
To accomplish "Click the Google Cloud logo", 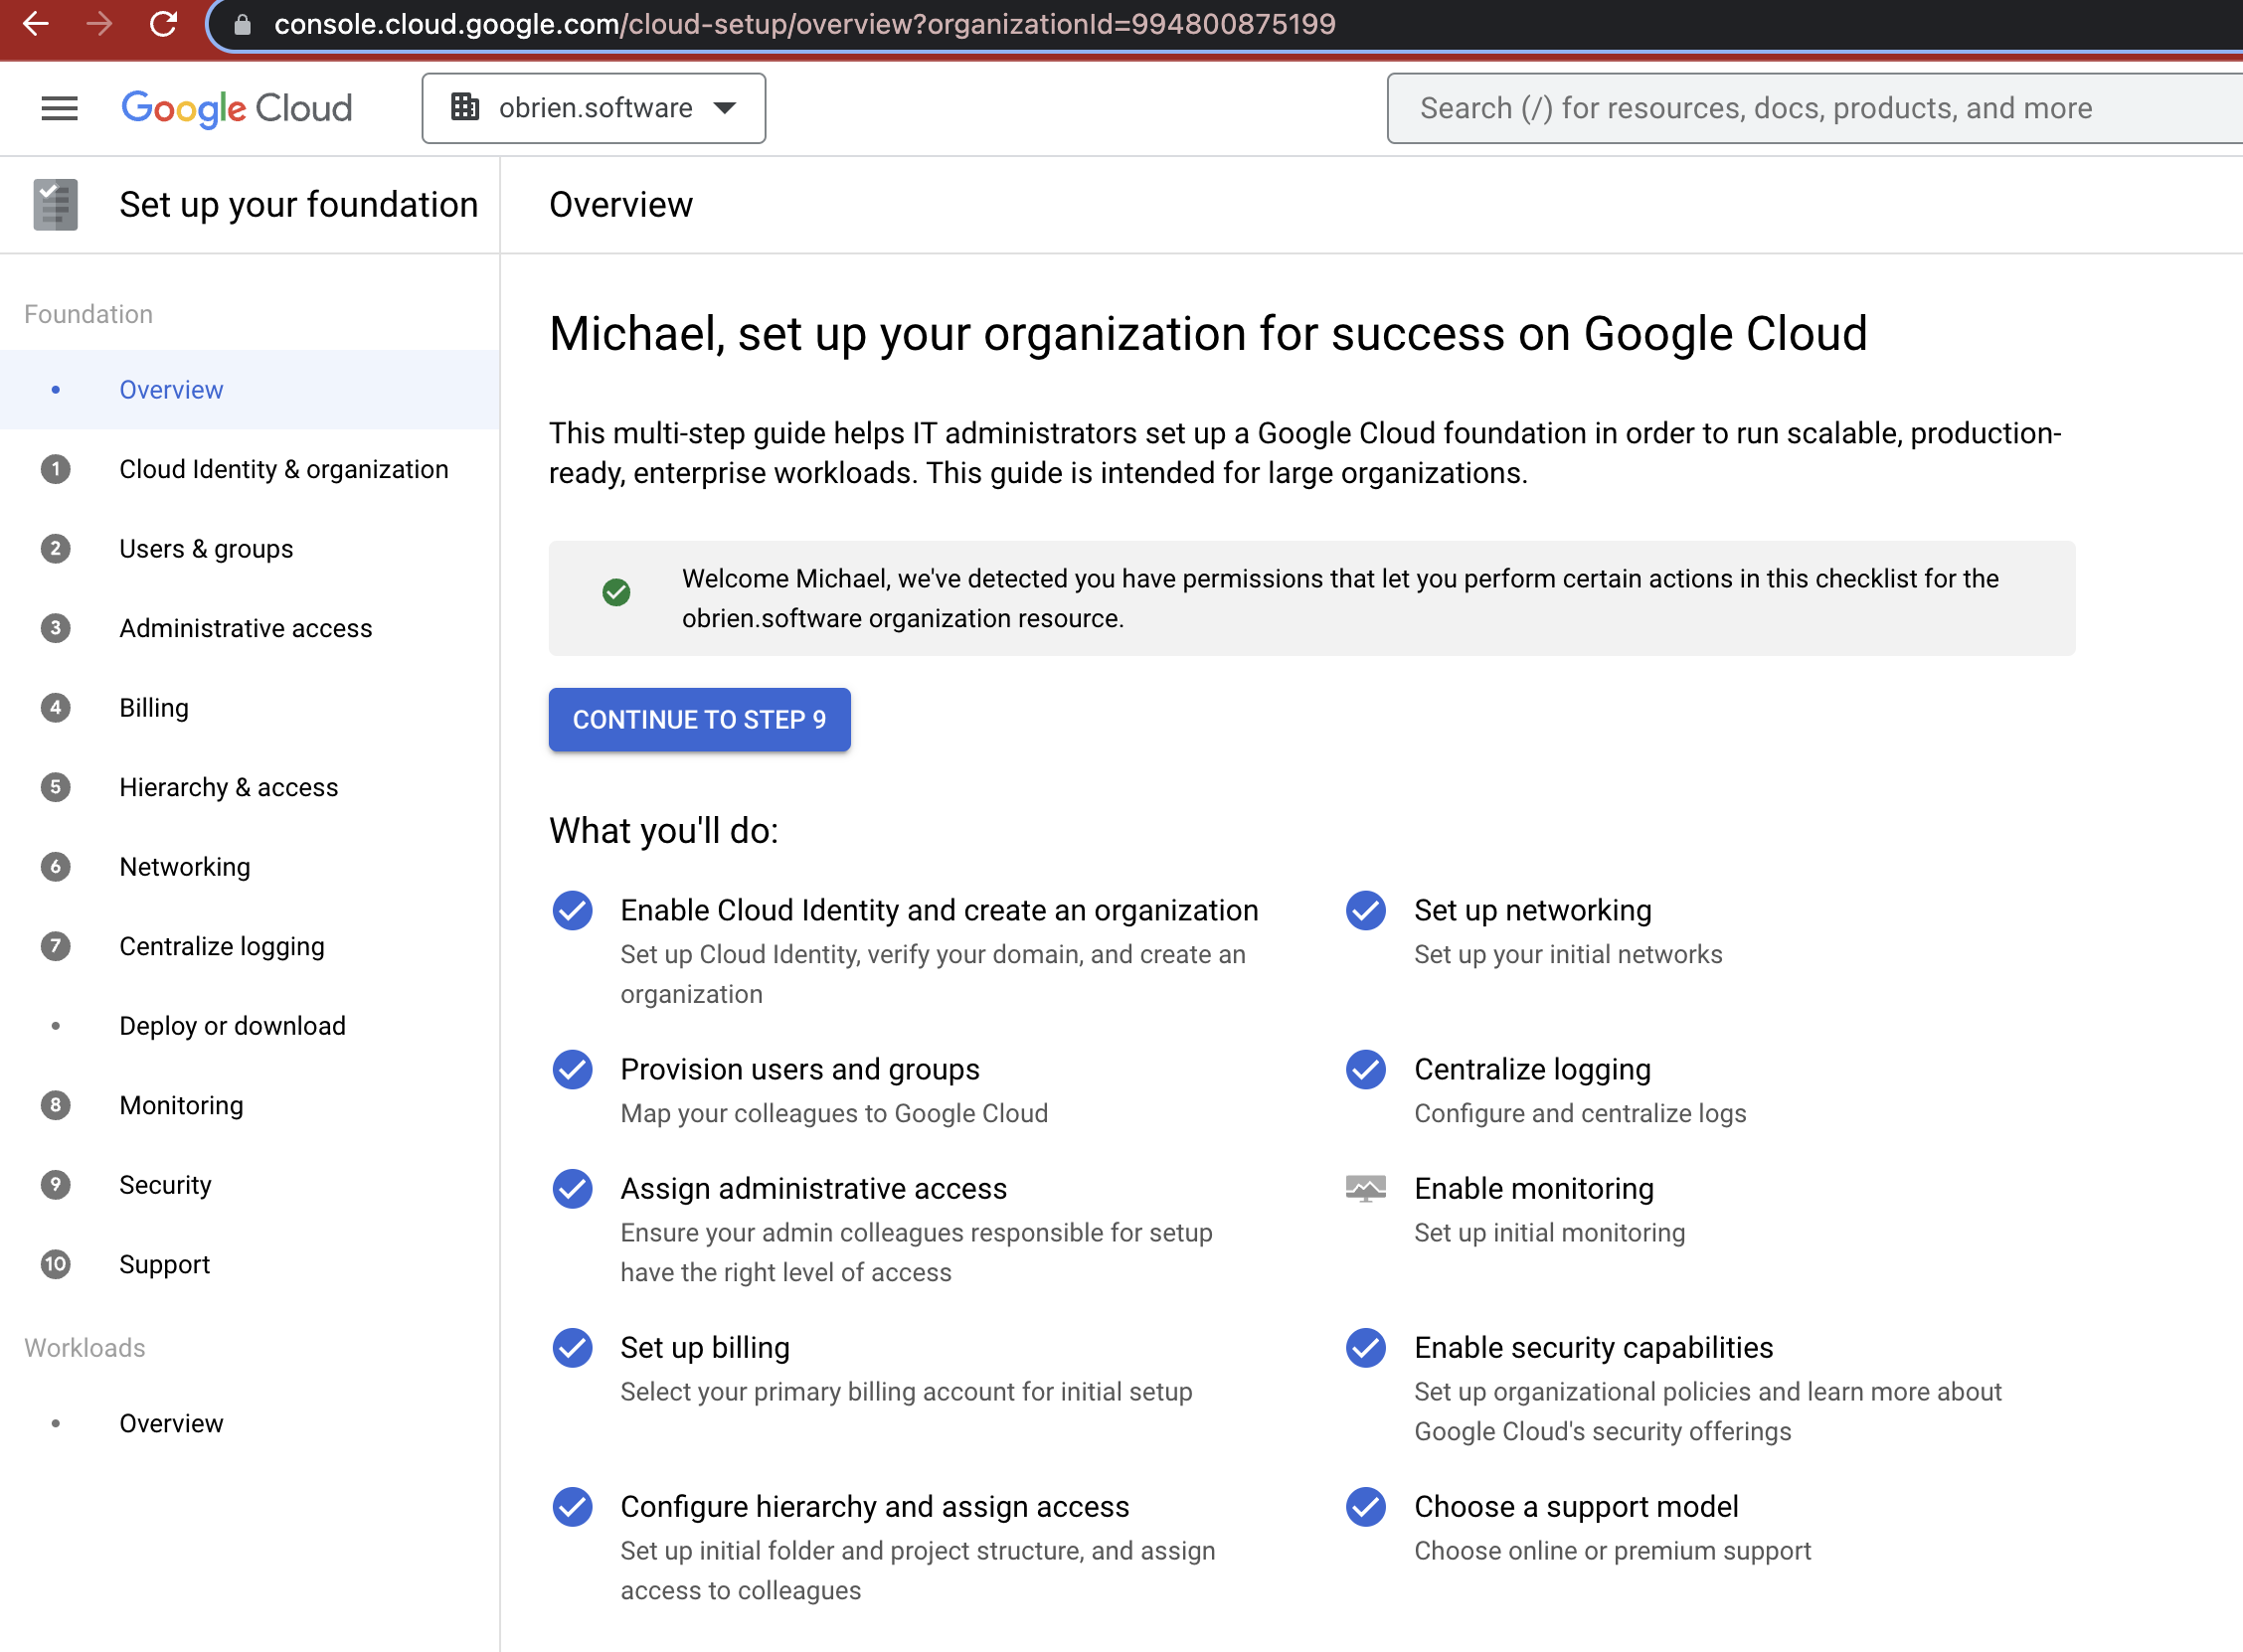I will [x=236, y=108].
